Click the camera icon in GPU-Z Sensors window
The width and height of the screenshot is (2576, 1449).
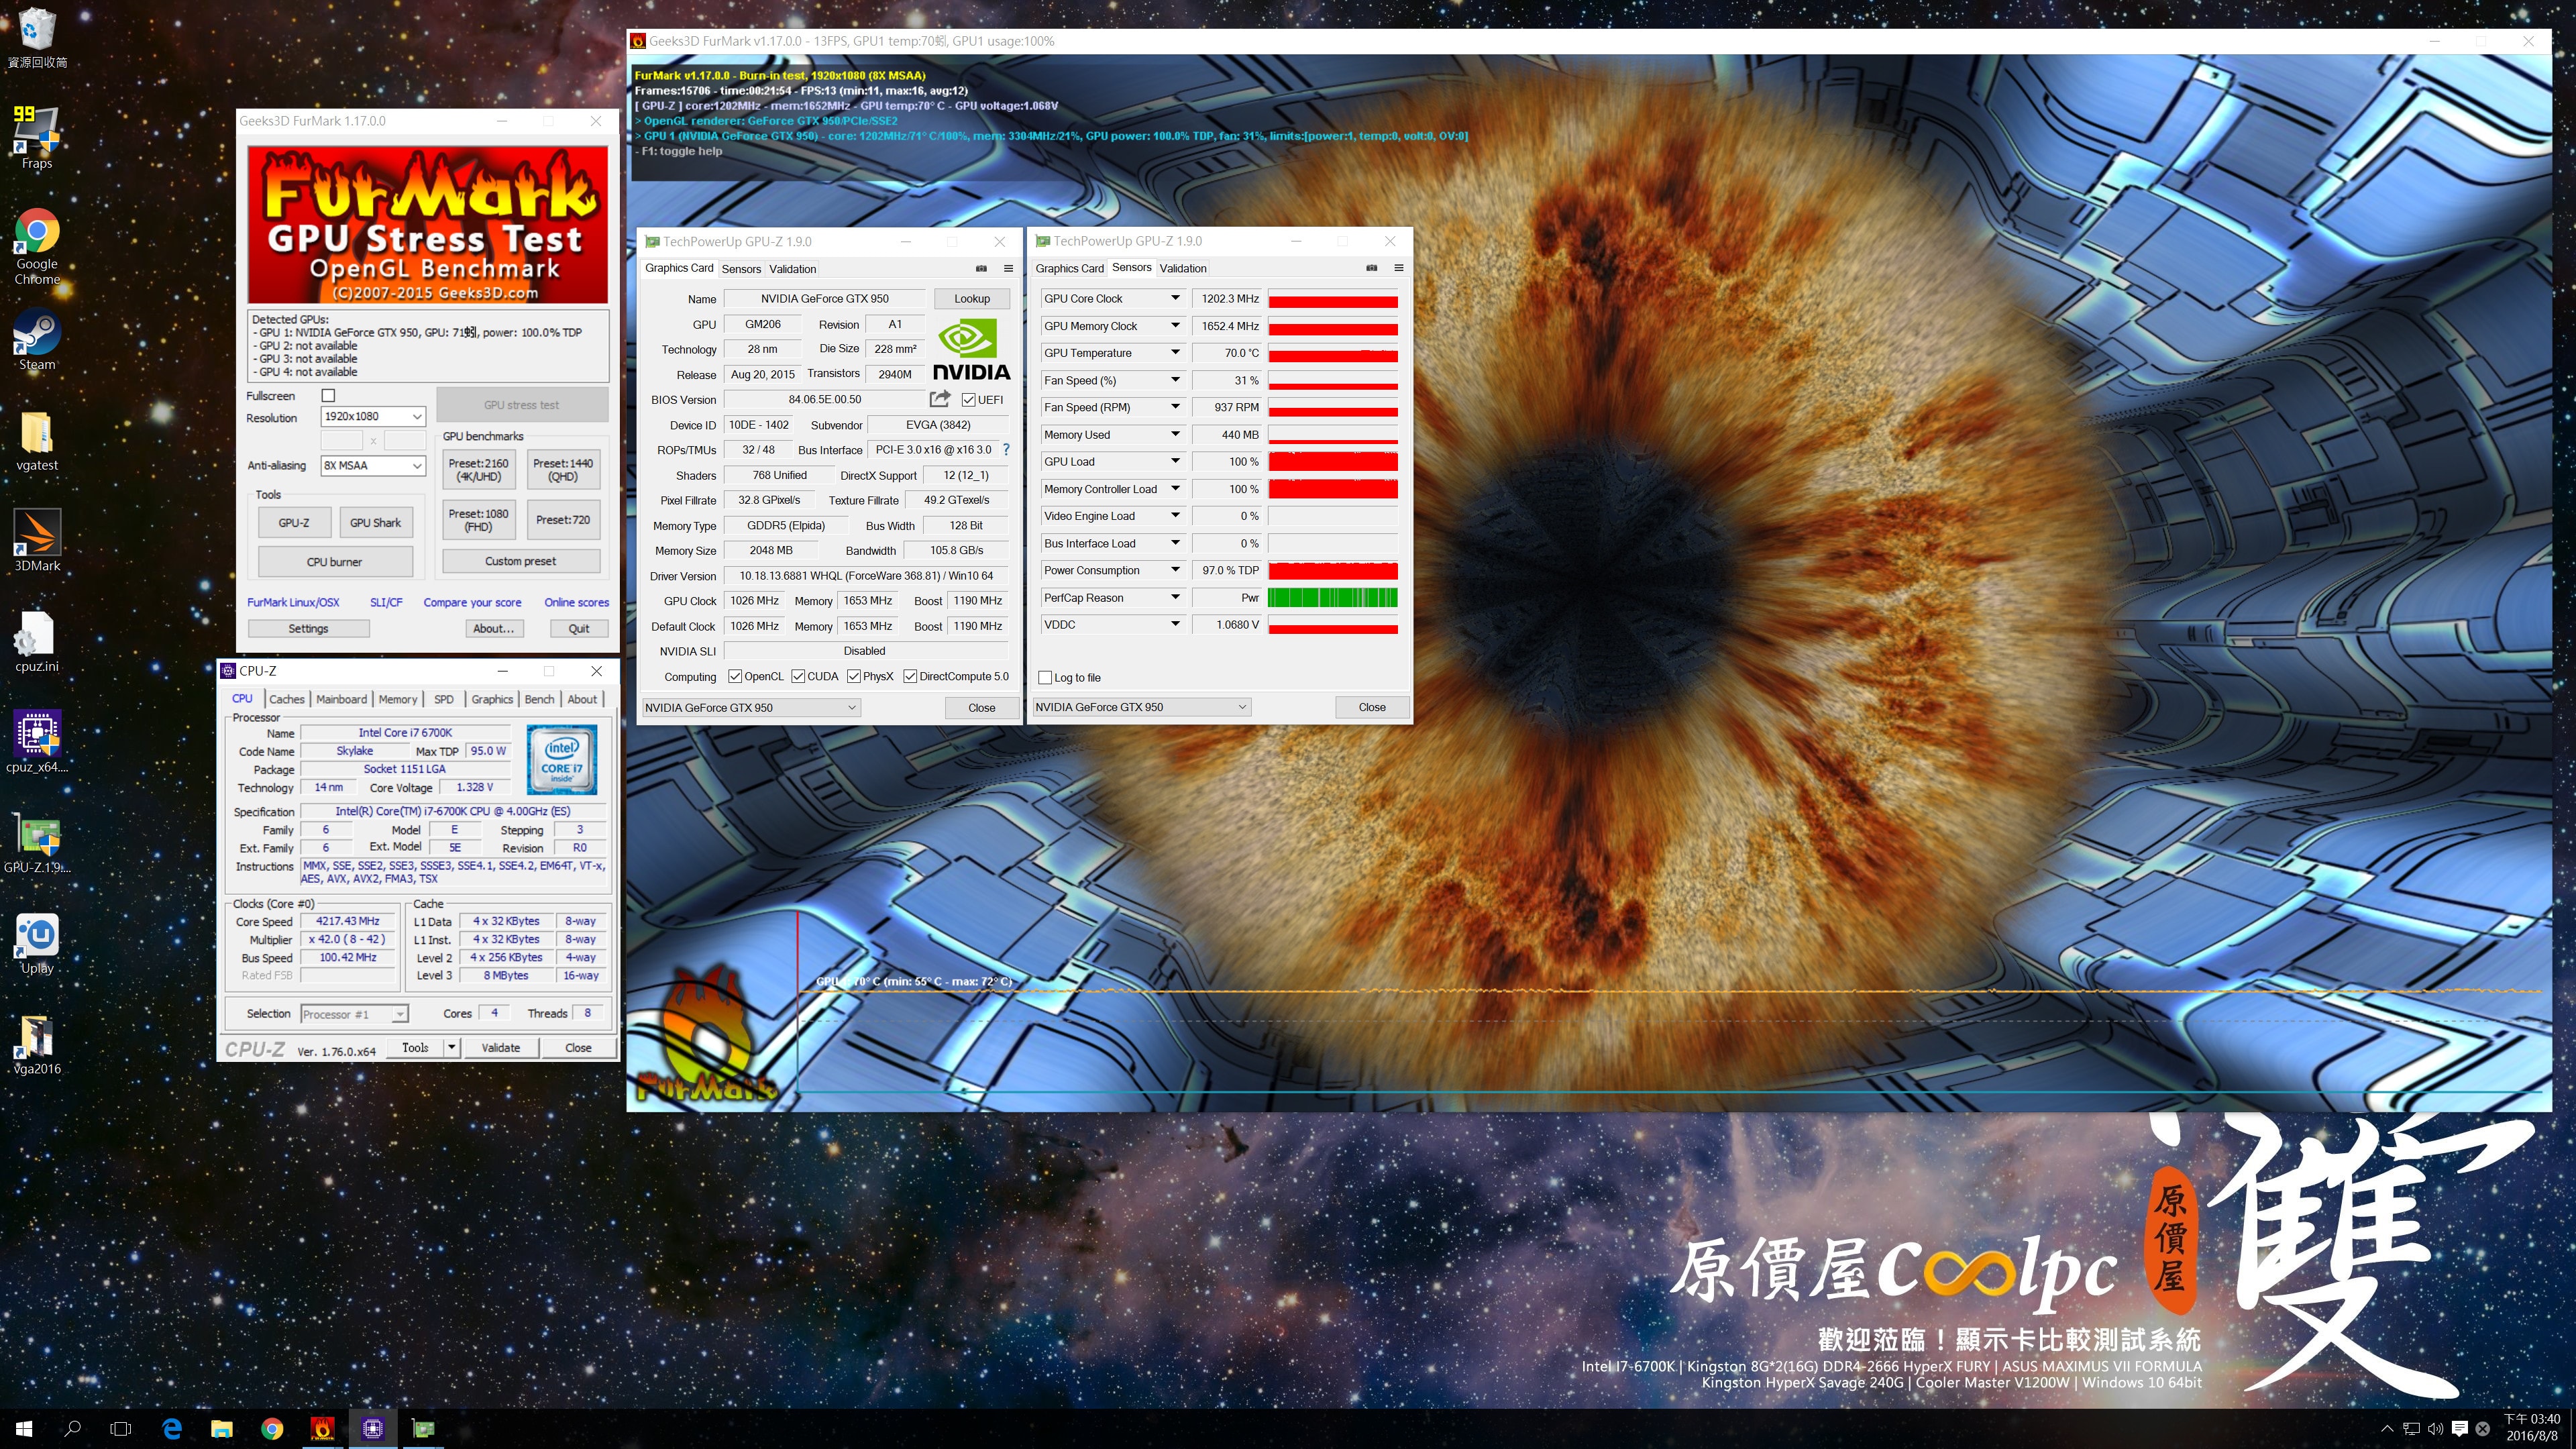pos(1371,268)
